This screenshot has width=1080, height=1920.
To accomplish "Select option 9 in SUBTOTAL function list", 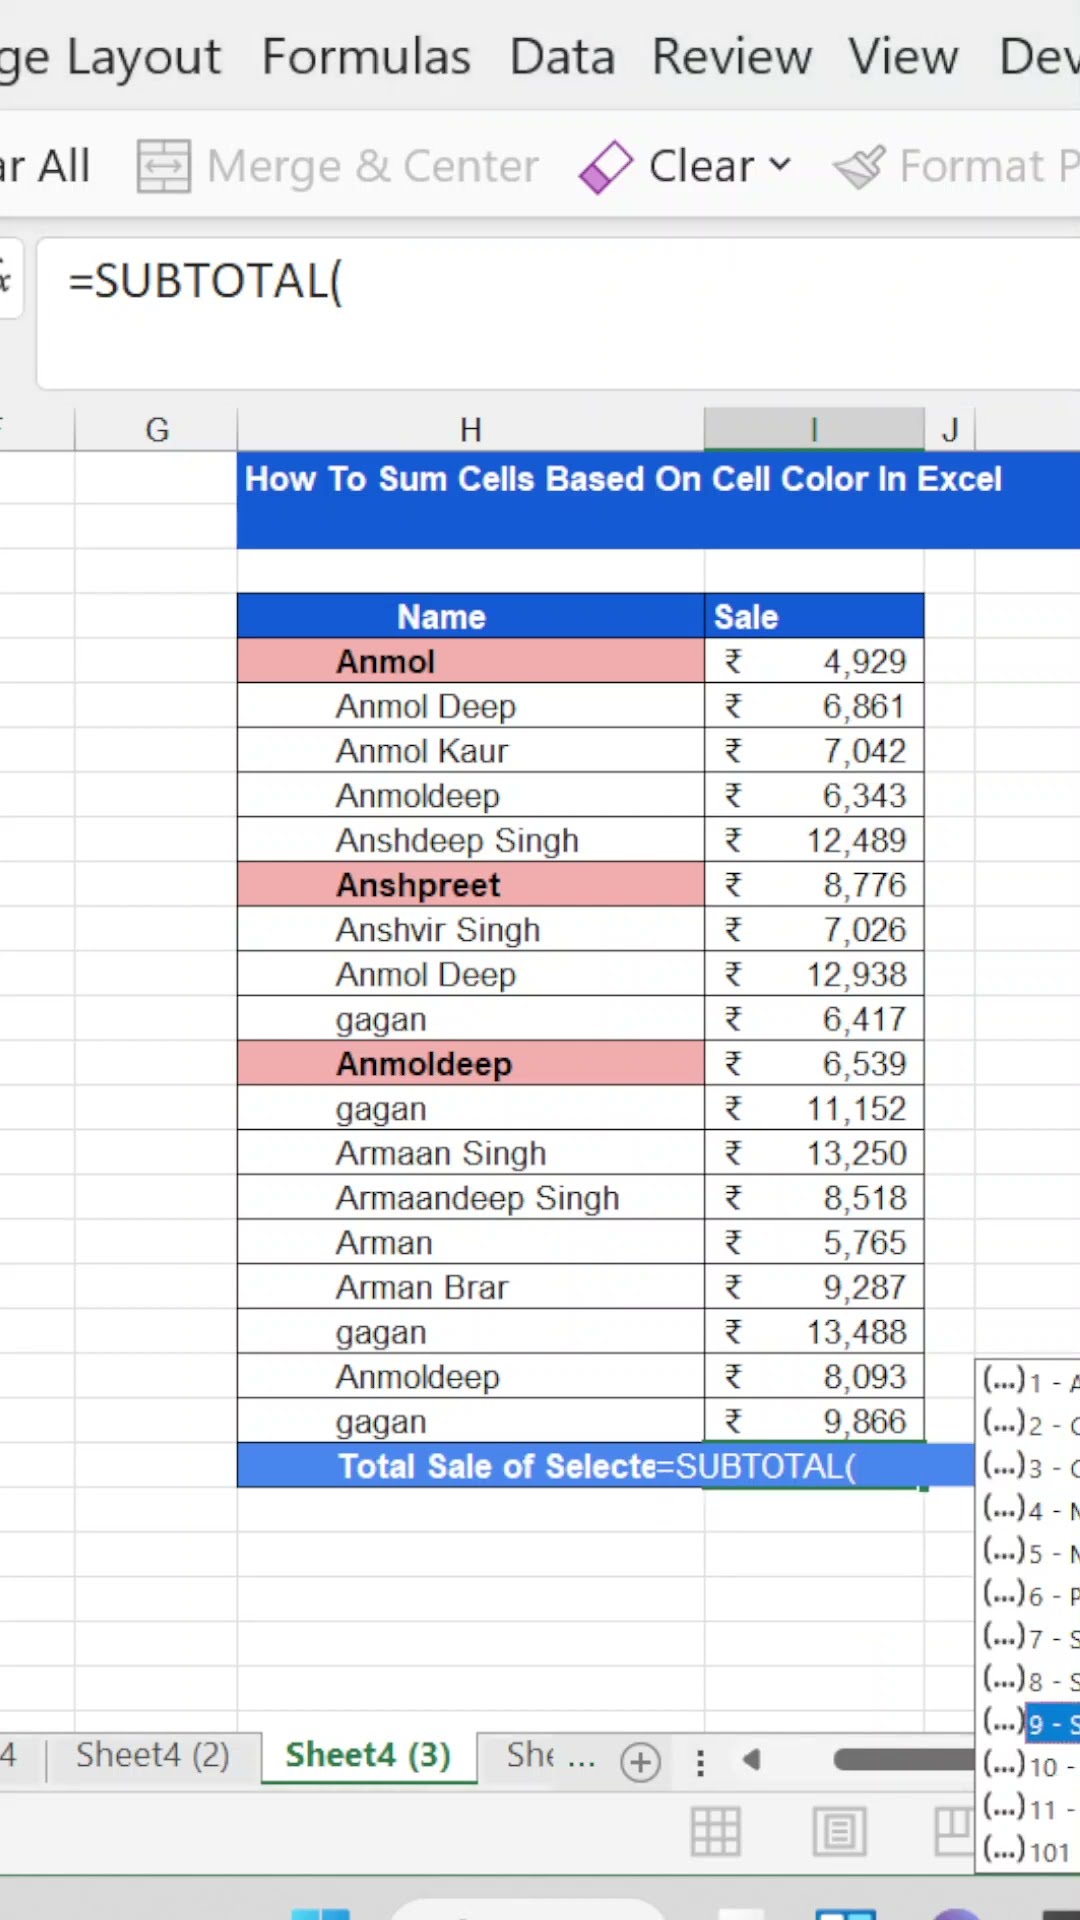I will click(1050, 1723).
